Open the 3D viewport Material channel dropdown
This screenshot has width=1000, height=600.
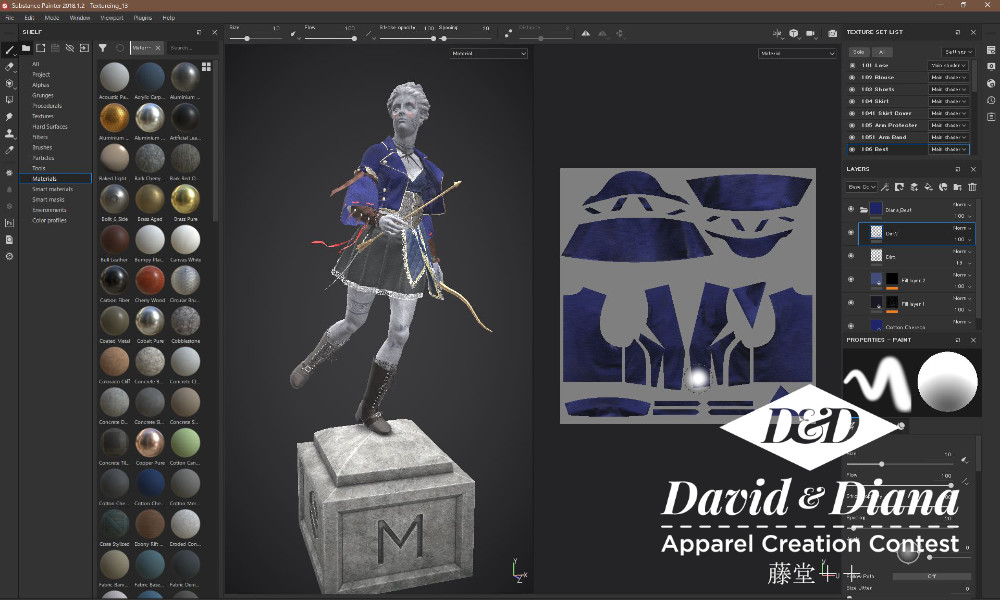pyautogui.click(x=489, y=54)
